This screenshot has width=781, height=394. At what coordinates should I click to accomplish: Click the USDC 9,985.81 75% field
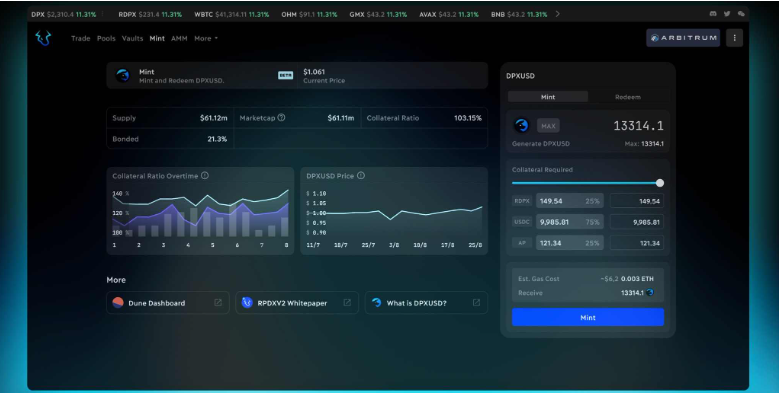pyautogui.click(x=570, y=222)
